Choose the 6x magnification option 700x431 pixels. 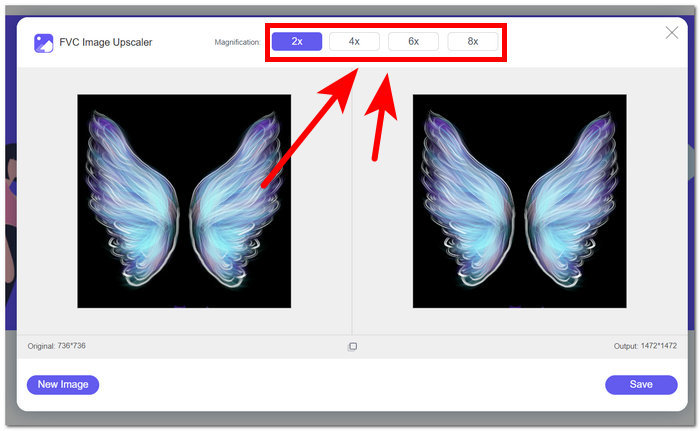point(413,42)
